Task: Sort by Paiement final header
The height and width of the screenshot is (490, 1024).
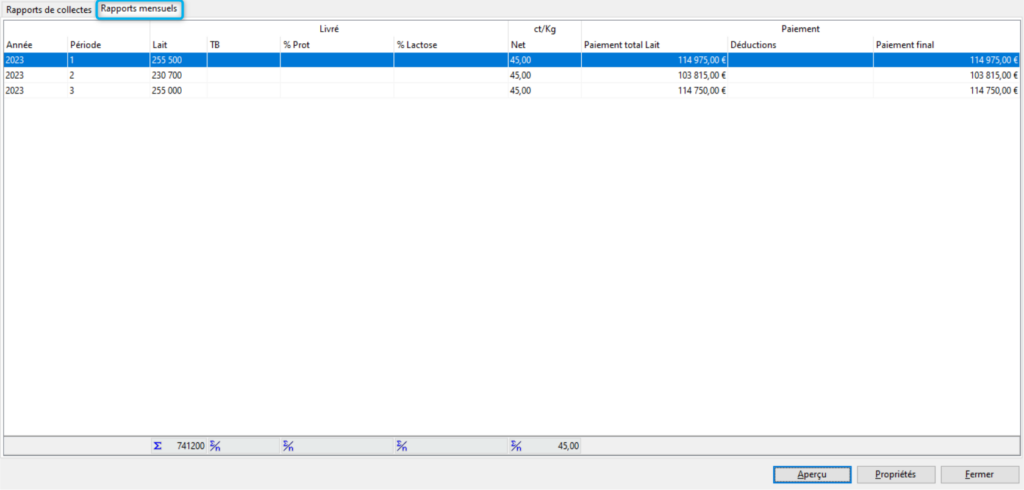Action: pos(946,44)
